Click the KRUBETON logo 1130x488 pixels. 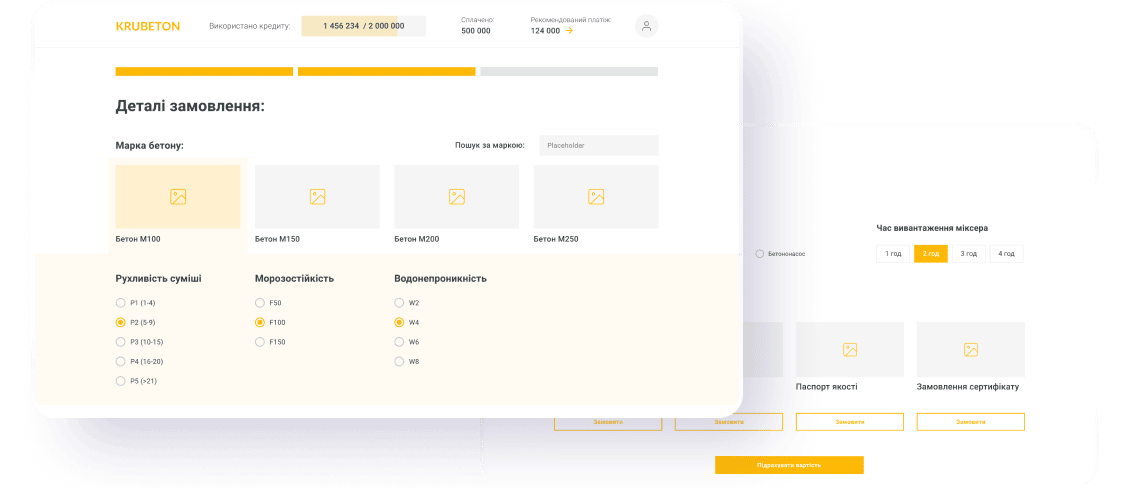tap(148, 26)
